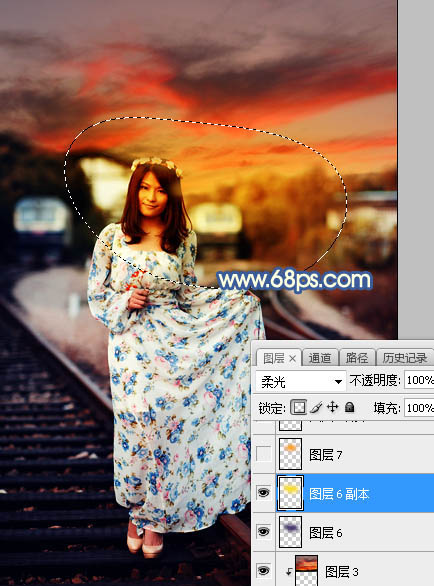The image size is (434, 586).
Task: Switch to the 通道 tab
Action: [x=320, y=358]
